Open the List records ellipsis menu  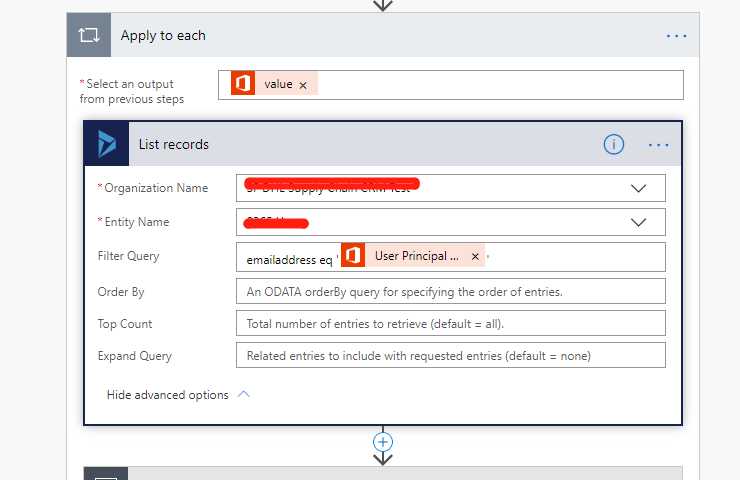(x=658, y=144)
